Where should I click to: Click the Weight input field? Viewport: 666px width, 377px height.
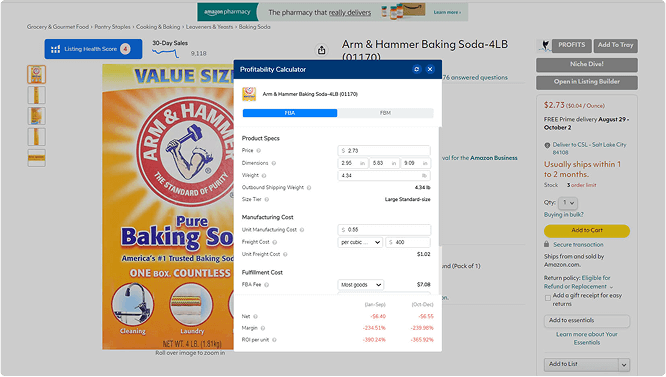(x=384, y=175)
